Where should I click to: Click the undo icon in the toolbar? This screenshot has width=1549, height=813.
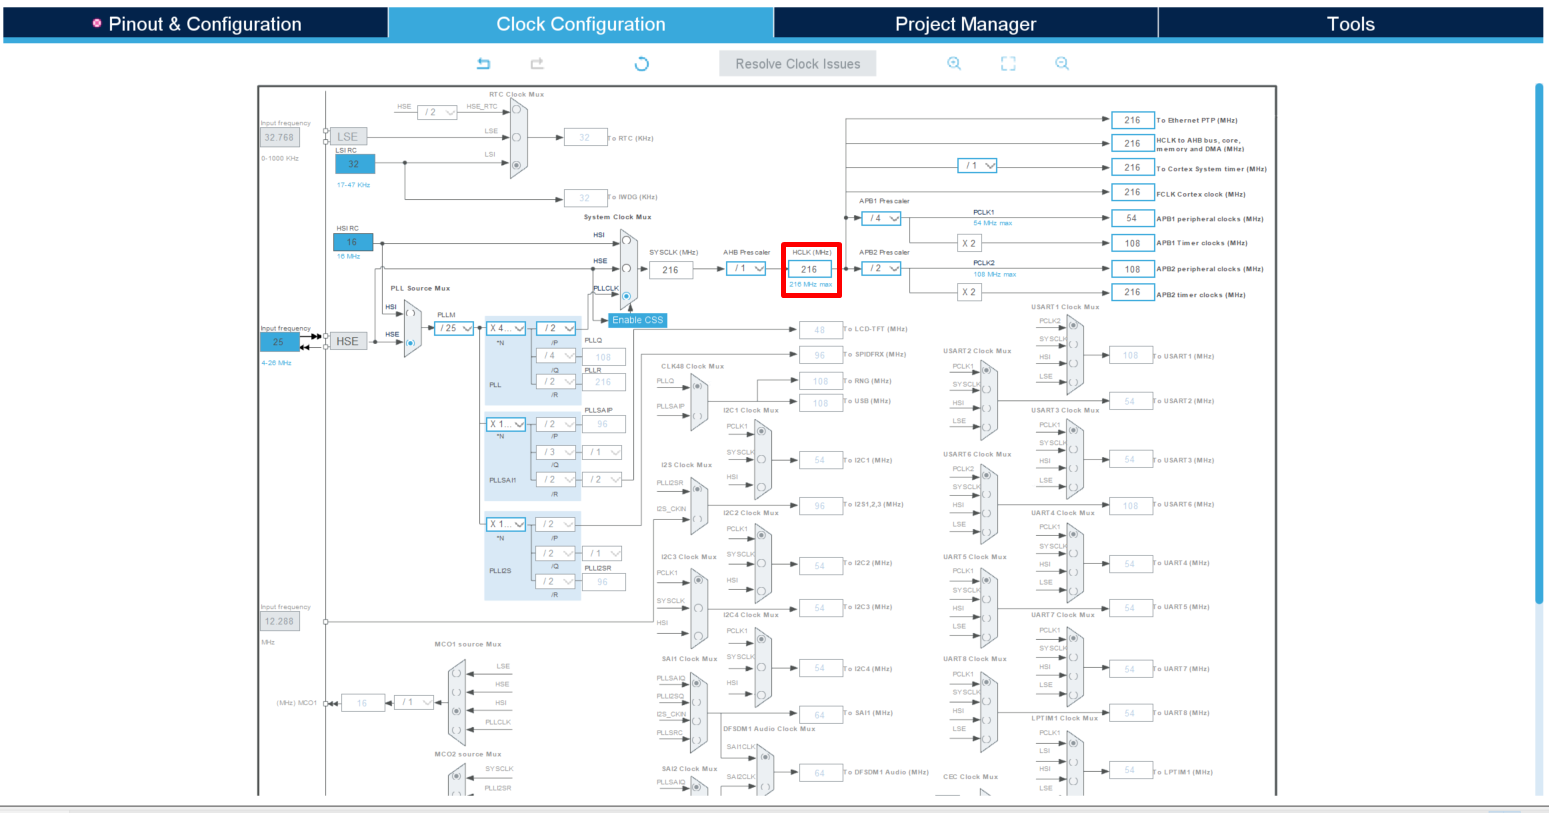484,63
